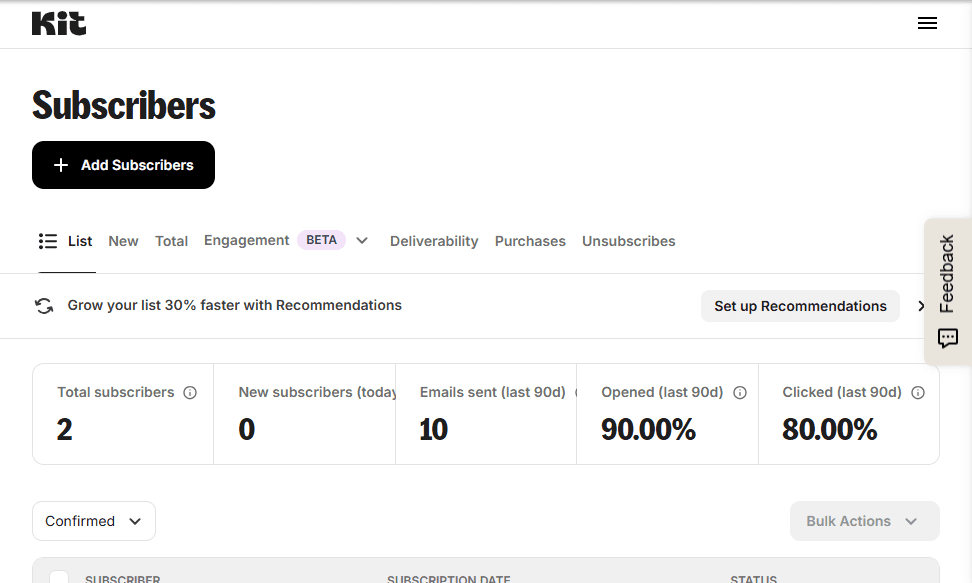Open the Engagement tab
Image resolution: width=972 pixels, height=583 pixels.
click(247, 241)
